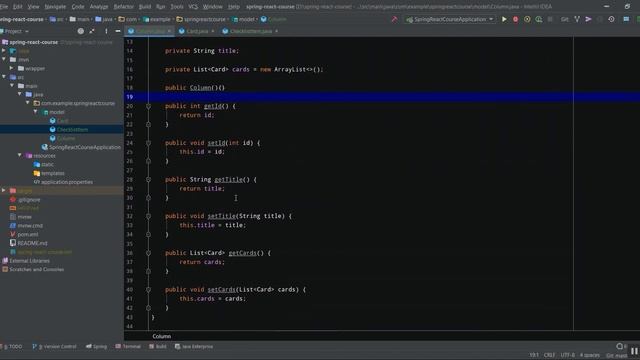
Task: Click the profiler run icon beside coverage
Action: pyautogui.click(x=539, y=19)
